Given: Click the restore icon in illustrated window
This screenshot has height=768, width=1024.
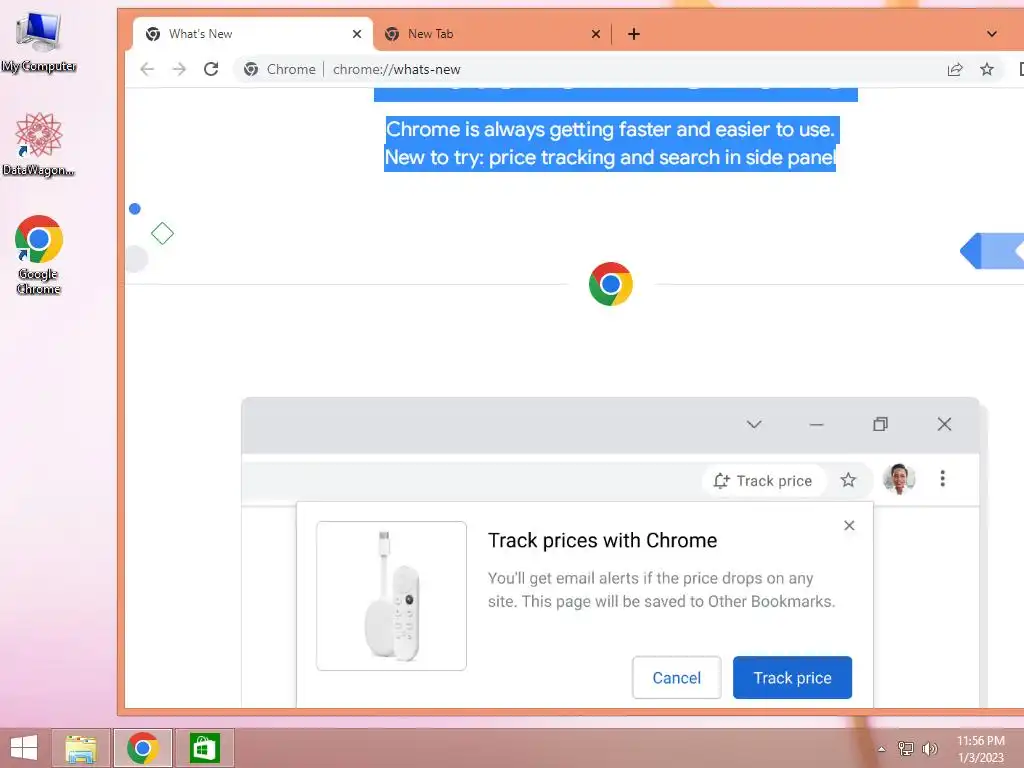Looking at the screenshot, I should (x=880, y=424).
